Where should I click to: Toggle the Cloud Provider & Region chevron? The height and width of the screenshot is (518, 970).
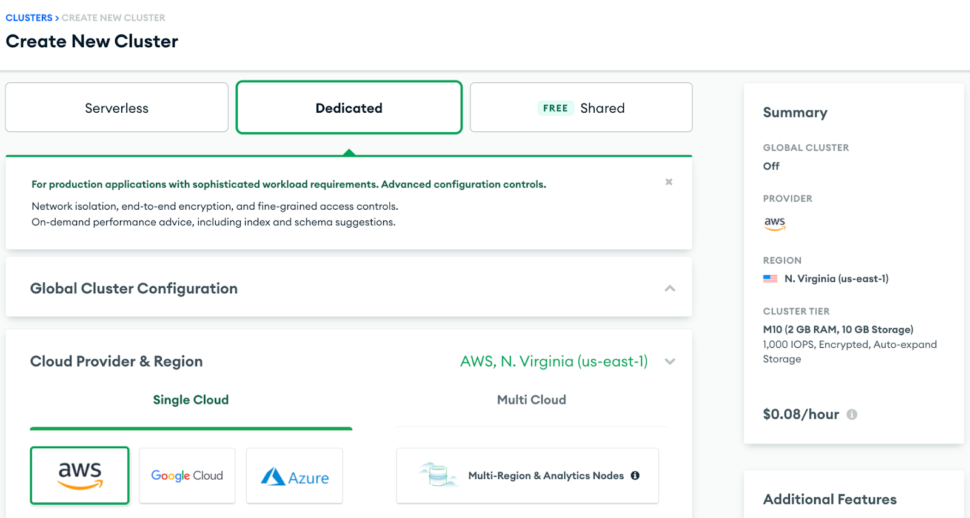(x=670, y=362)
